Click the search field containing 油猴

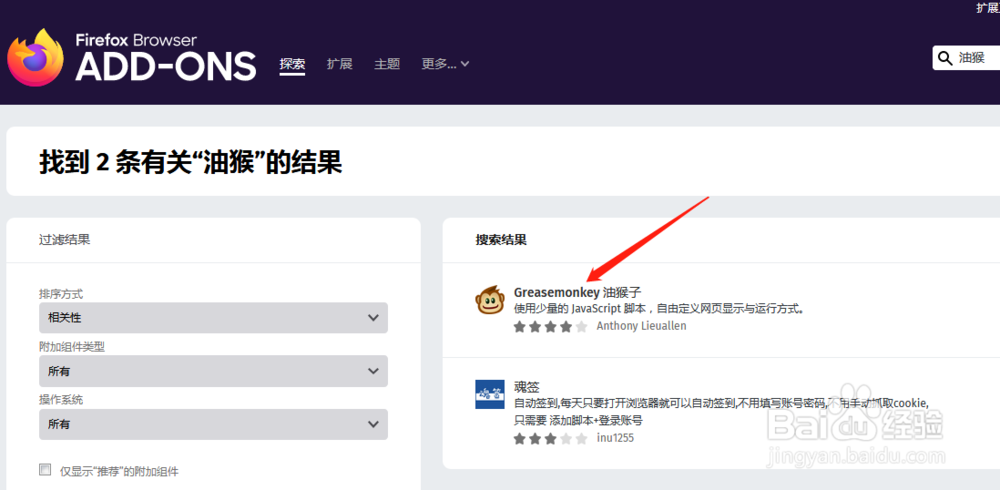click(x=966, y=59)
